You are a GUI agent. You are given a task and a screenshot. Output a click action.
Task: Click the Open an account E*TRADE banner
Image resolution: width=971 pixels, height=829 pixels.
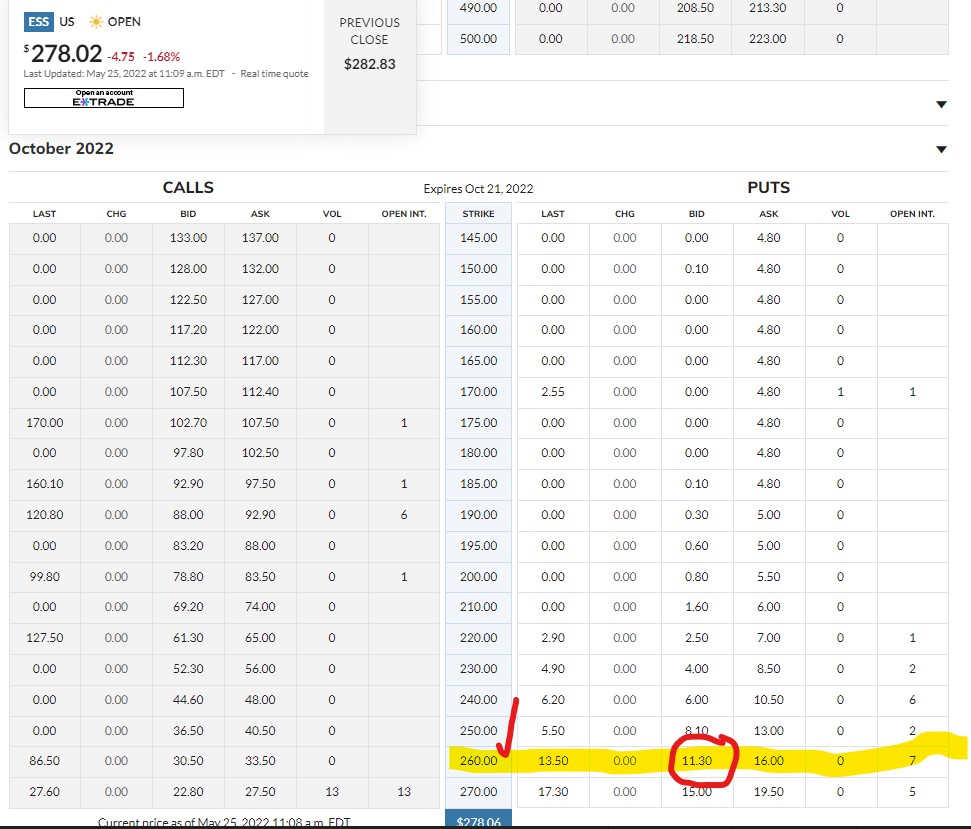pyautogui.click(x=104, y=97)
